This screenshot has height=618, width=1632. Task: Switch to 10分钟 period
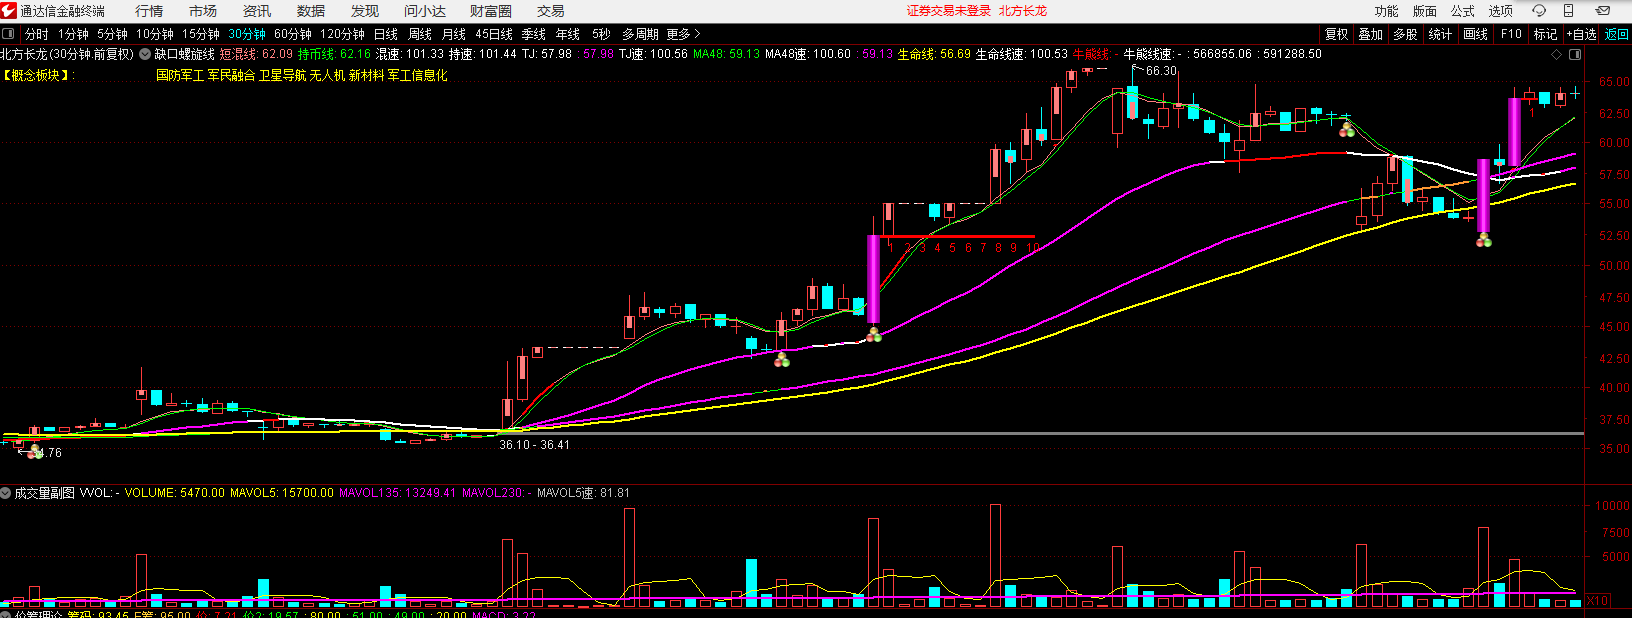pyautogui.click(x=155, y=34)
